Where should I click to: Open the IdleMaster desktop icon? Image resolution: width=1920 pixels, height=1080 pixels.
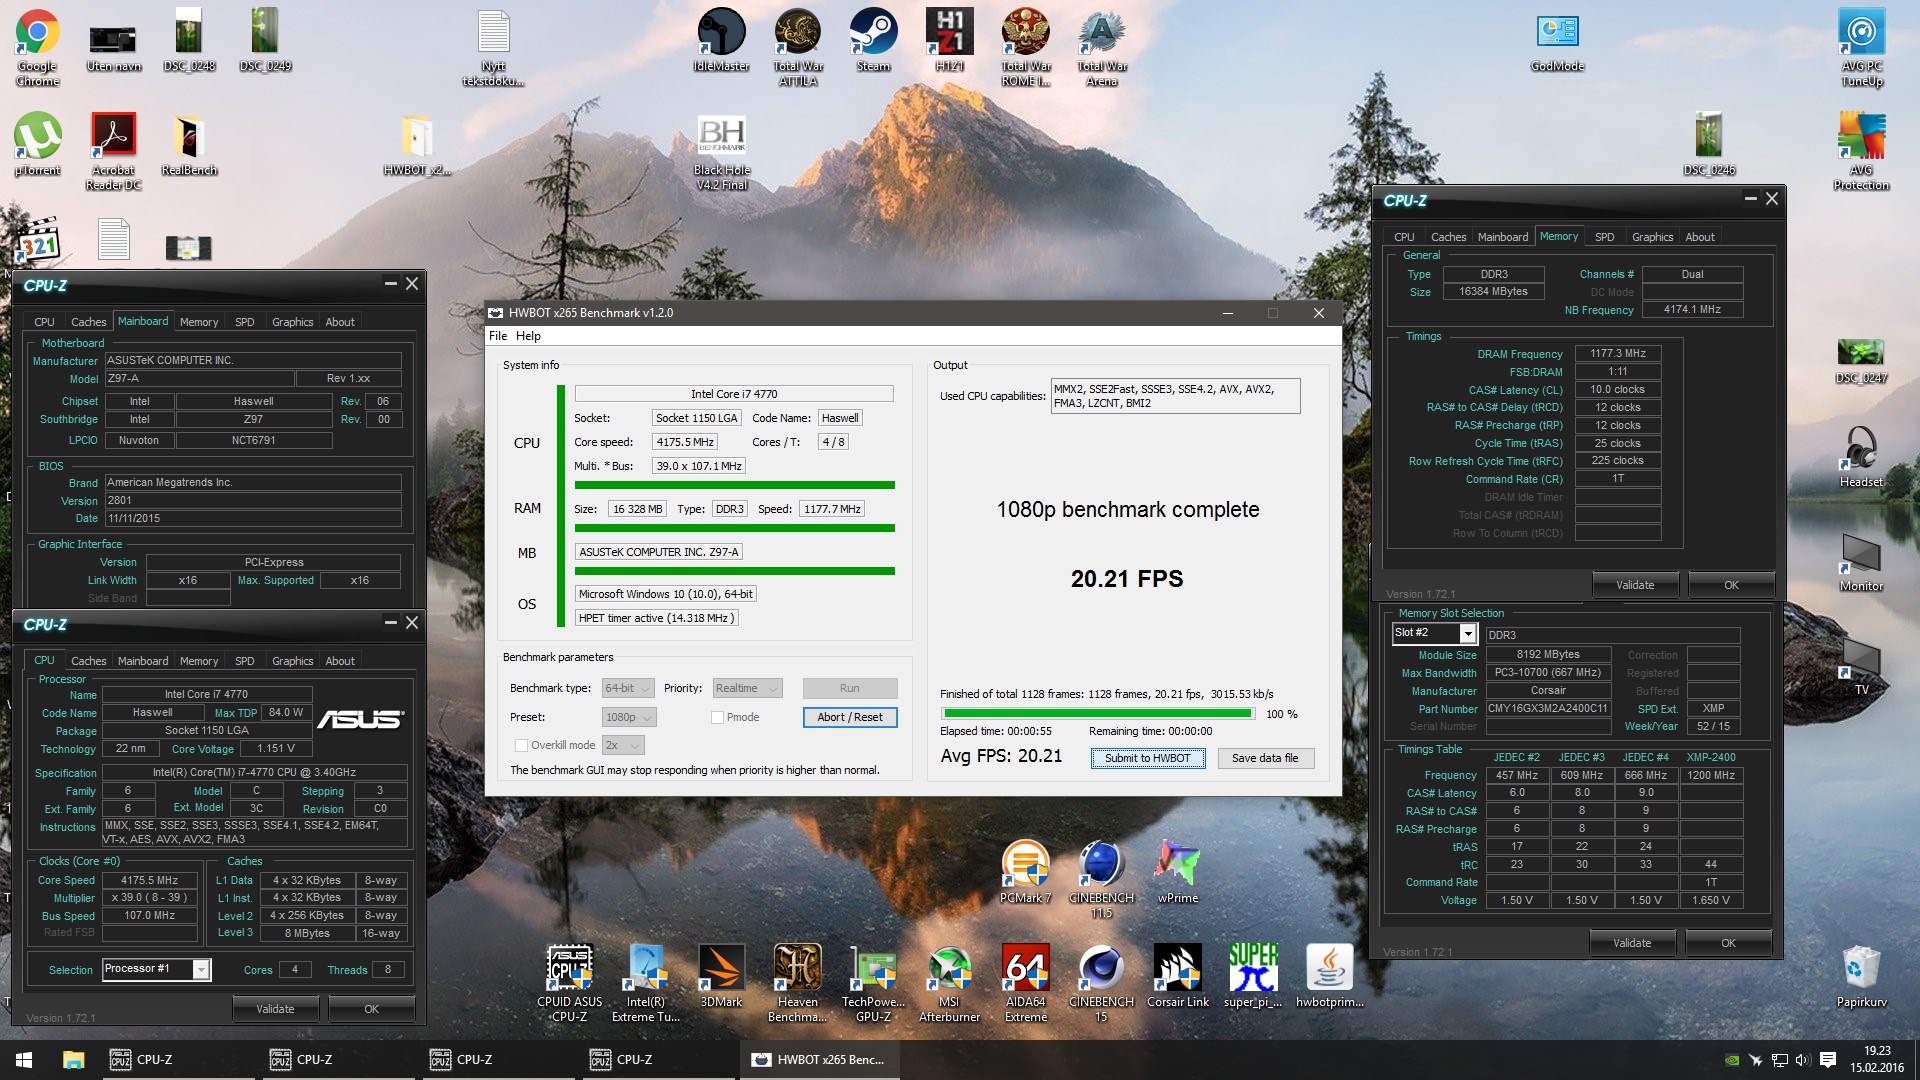721,40
